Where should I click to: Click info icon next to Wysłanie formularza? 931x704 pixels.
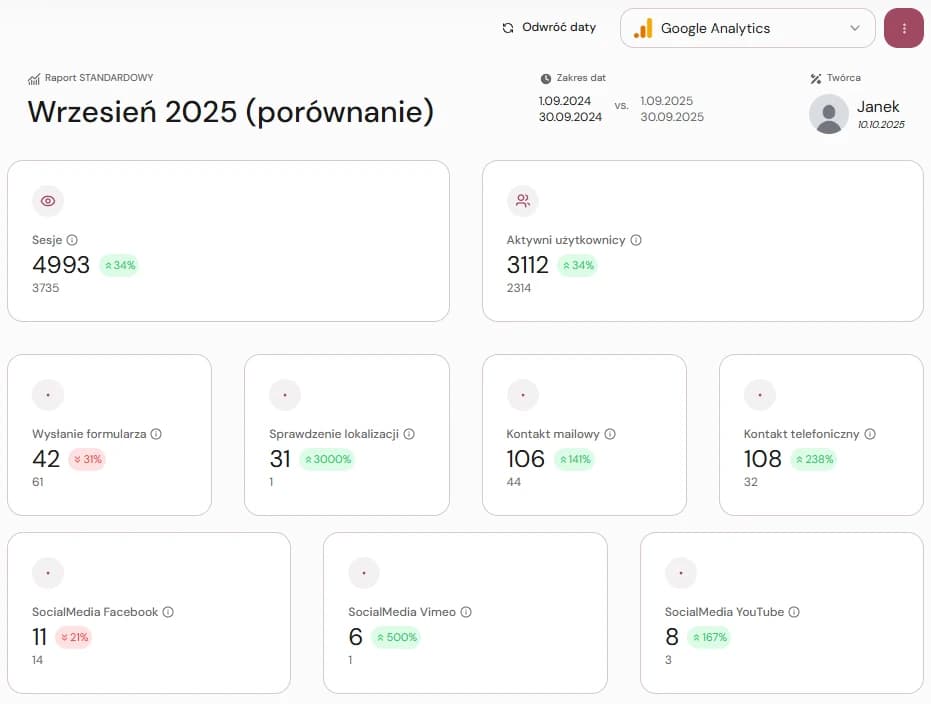click(156, 434)
